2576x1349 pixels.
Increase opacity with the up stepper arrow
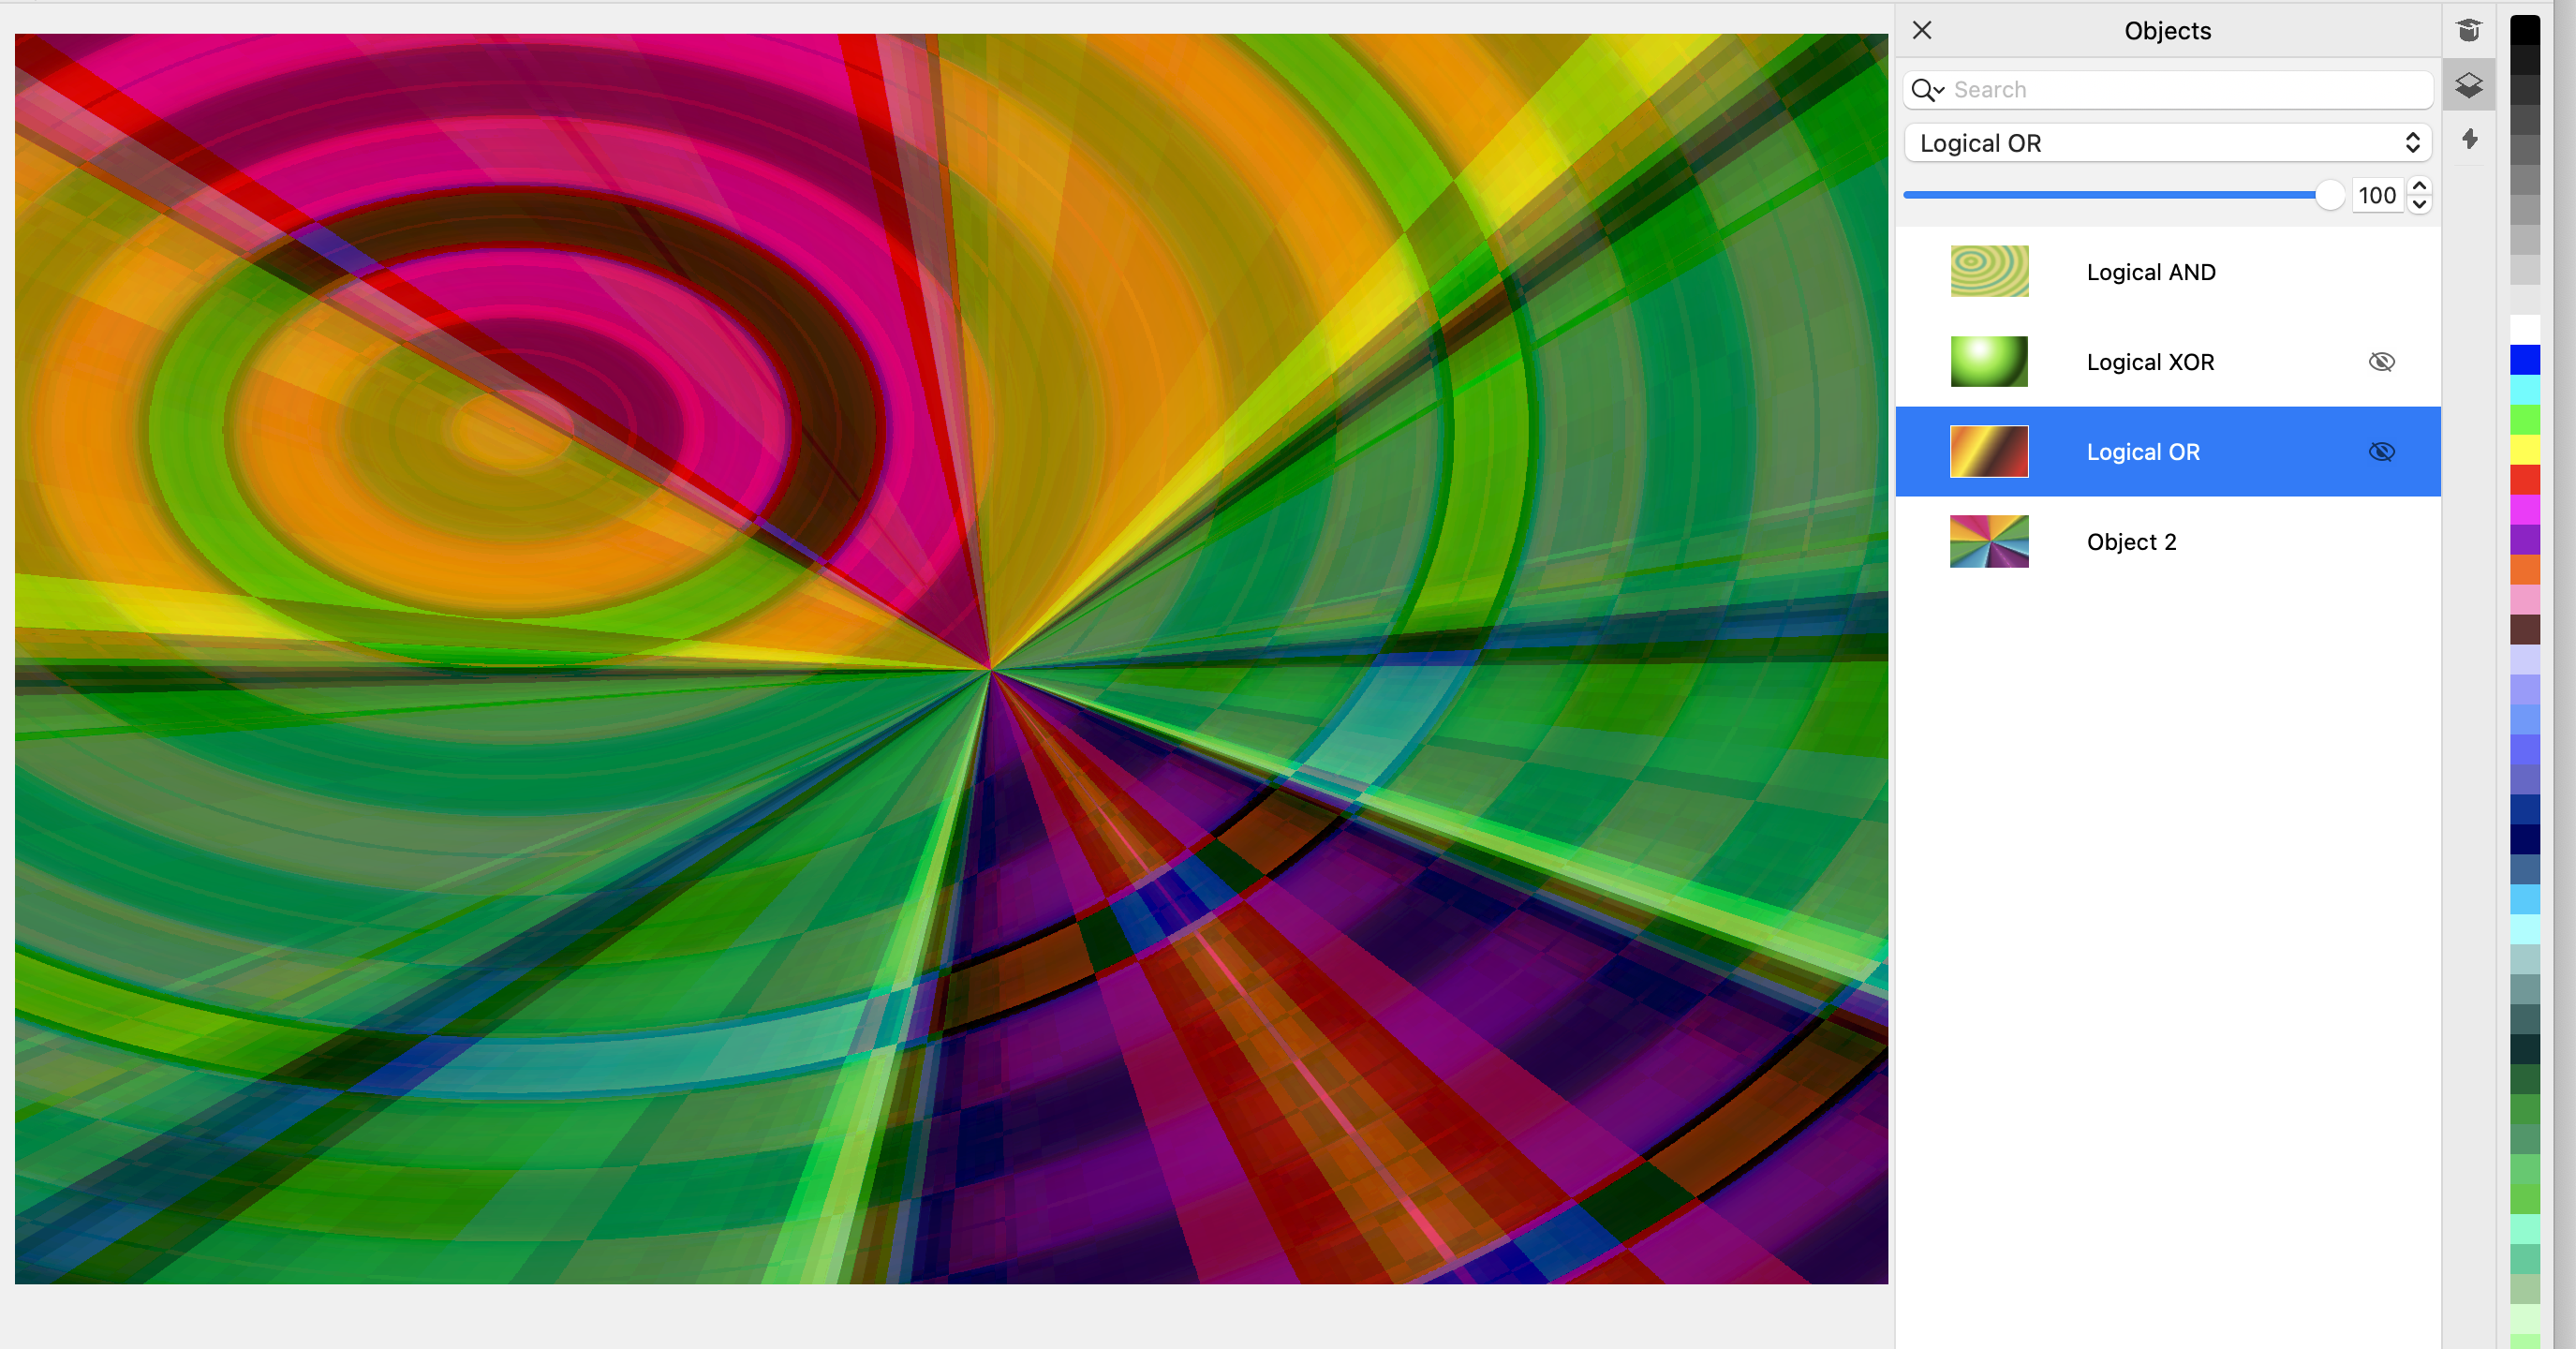2419,186
